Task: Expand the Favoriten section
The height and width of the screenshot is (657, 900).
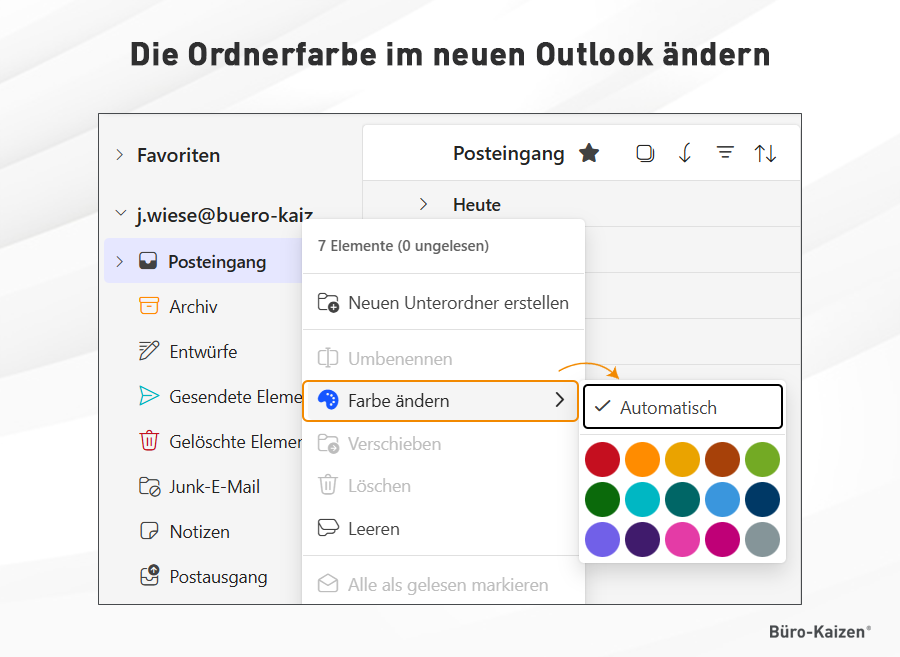Action: (120, 155)
